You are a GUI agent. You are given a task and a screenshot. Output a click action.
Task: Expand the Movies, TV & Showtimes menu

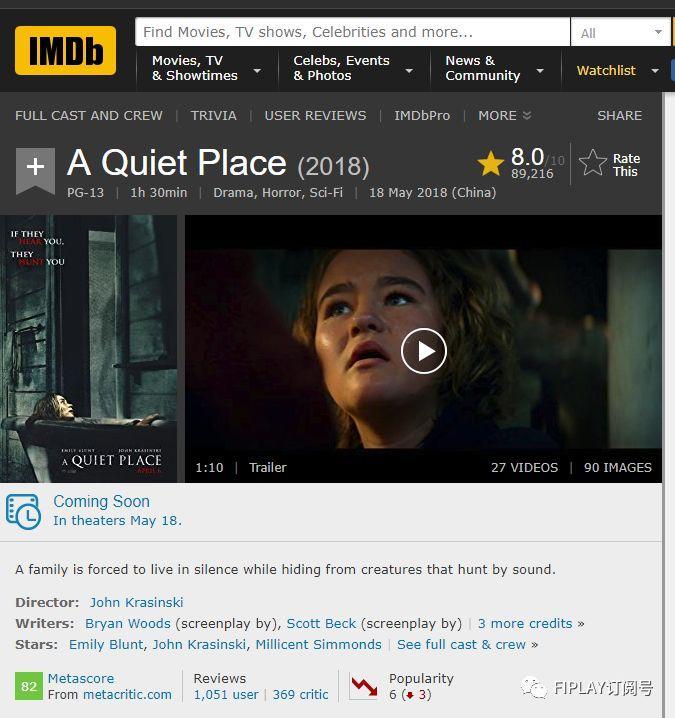pos(207,68)
